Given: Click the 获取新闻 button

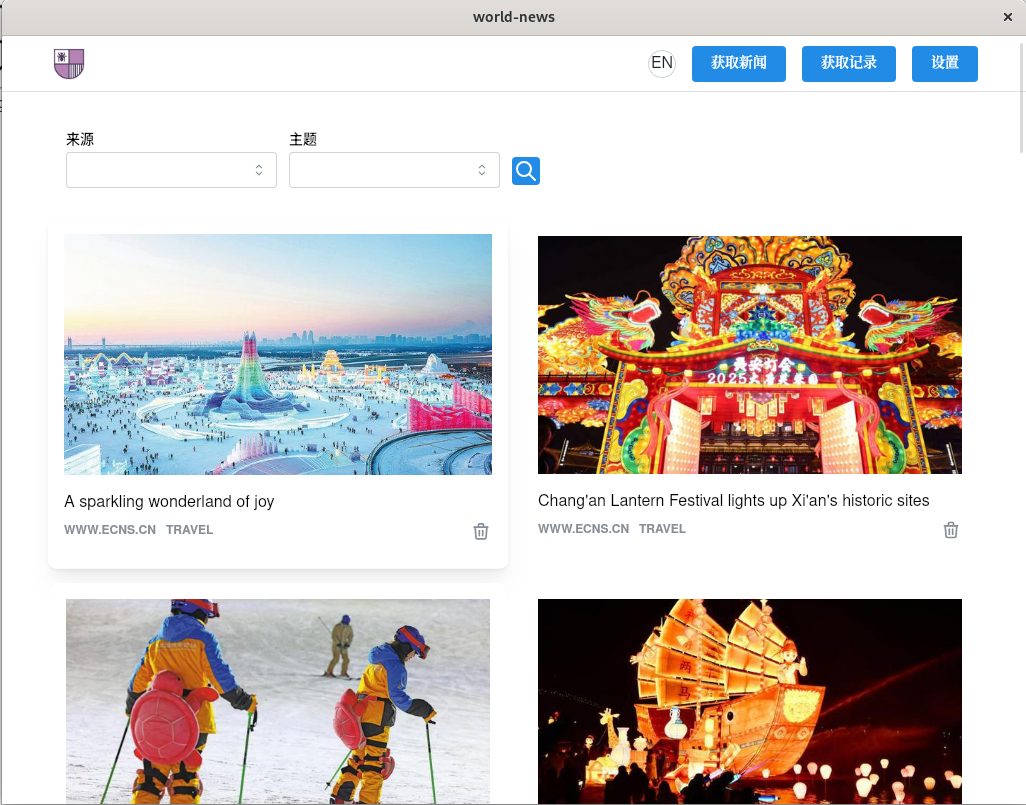Looking at the screenshot, I should (739, 63).
